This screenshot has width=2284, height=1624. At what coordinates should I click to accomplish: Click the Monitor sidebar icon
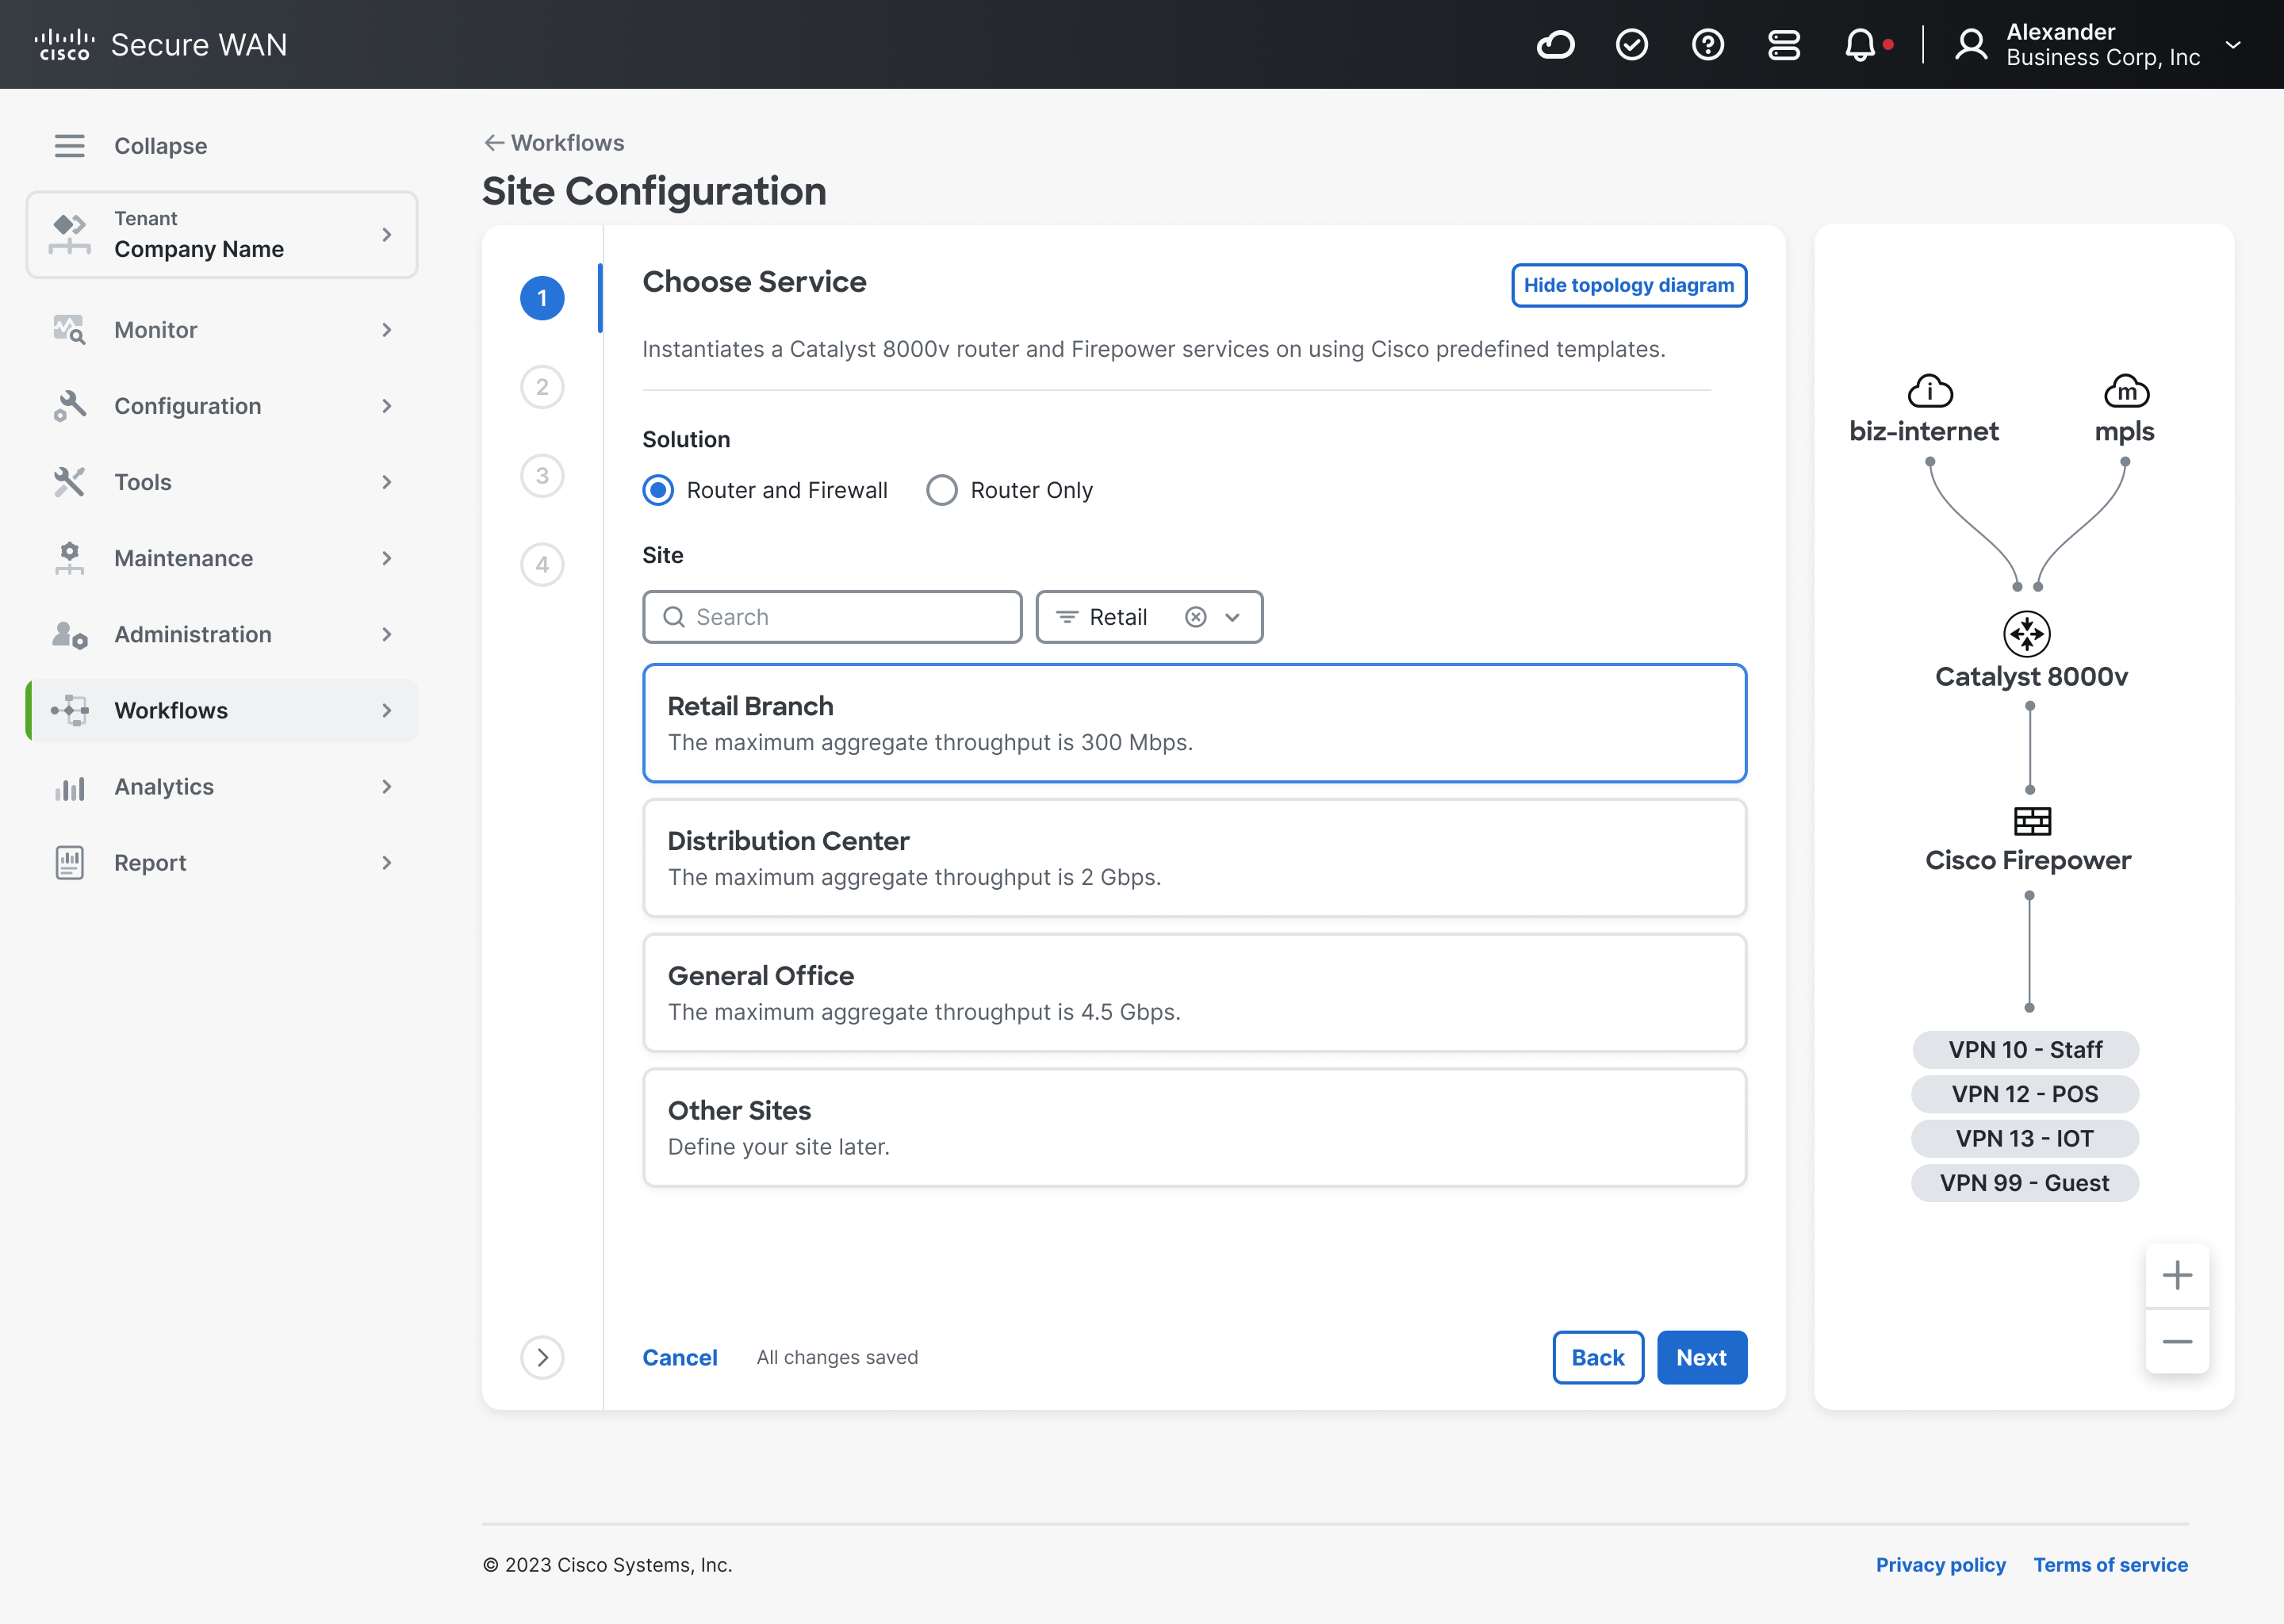(69, 330)
